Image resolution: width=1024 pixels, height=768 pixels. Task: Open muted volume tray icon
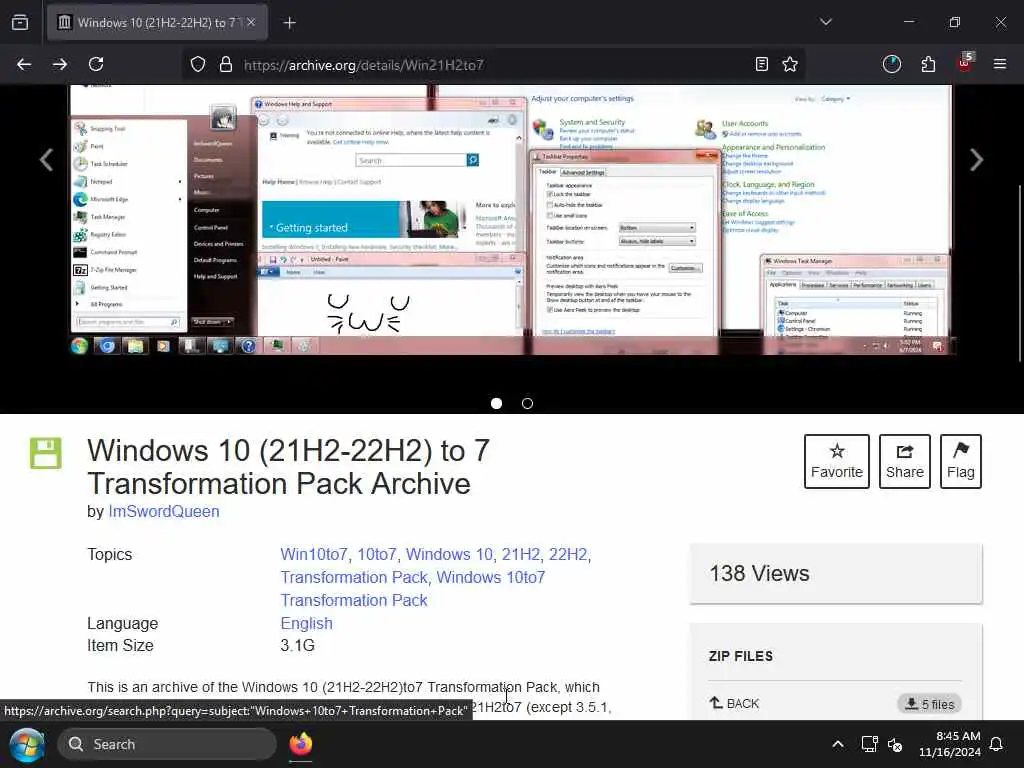895,744
